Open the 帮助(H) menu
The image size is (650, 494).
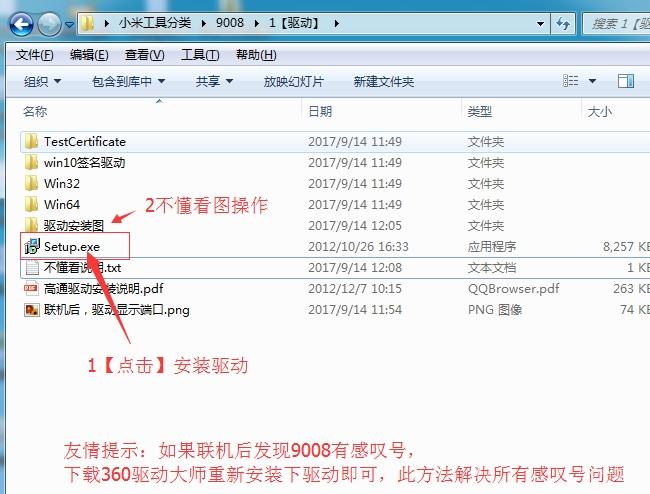click(x=256, y=55)
